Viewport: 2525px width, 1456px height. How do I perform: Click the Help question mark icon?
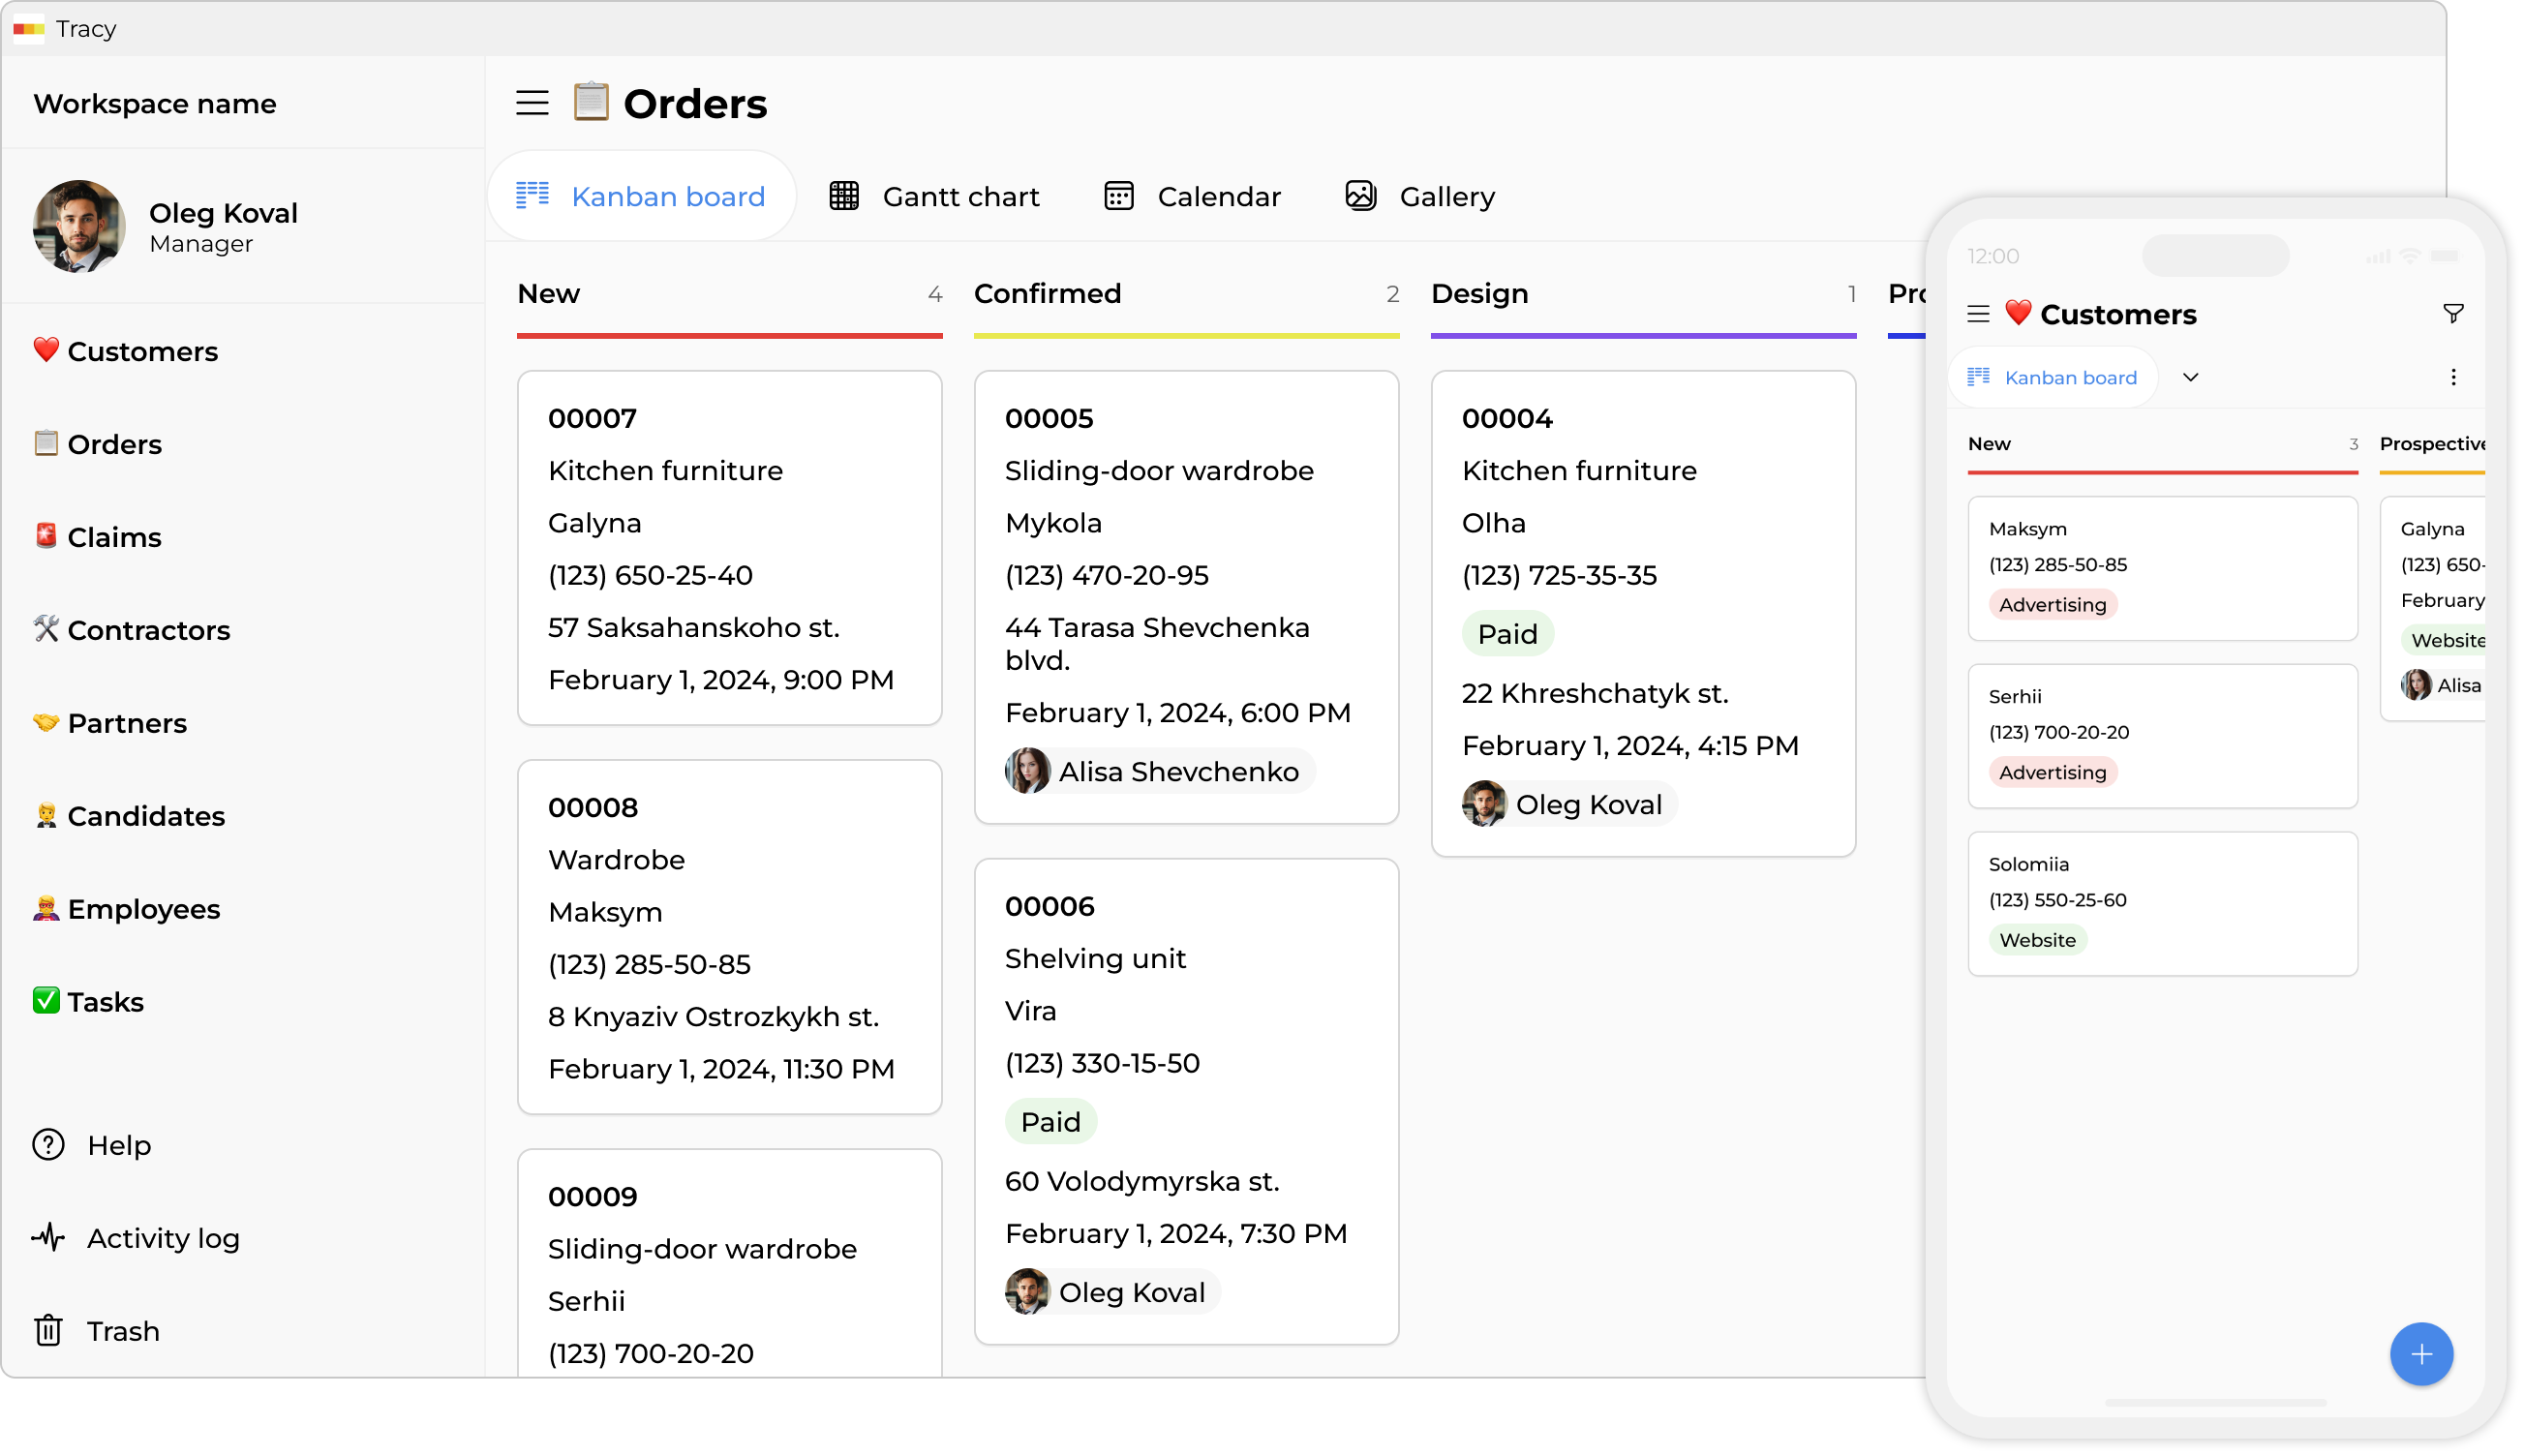[x=48, y=1145]
